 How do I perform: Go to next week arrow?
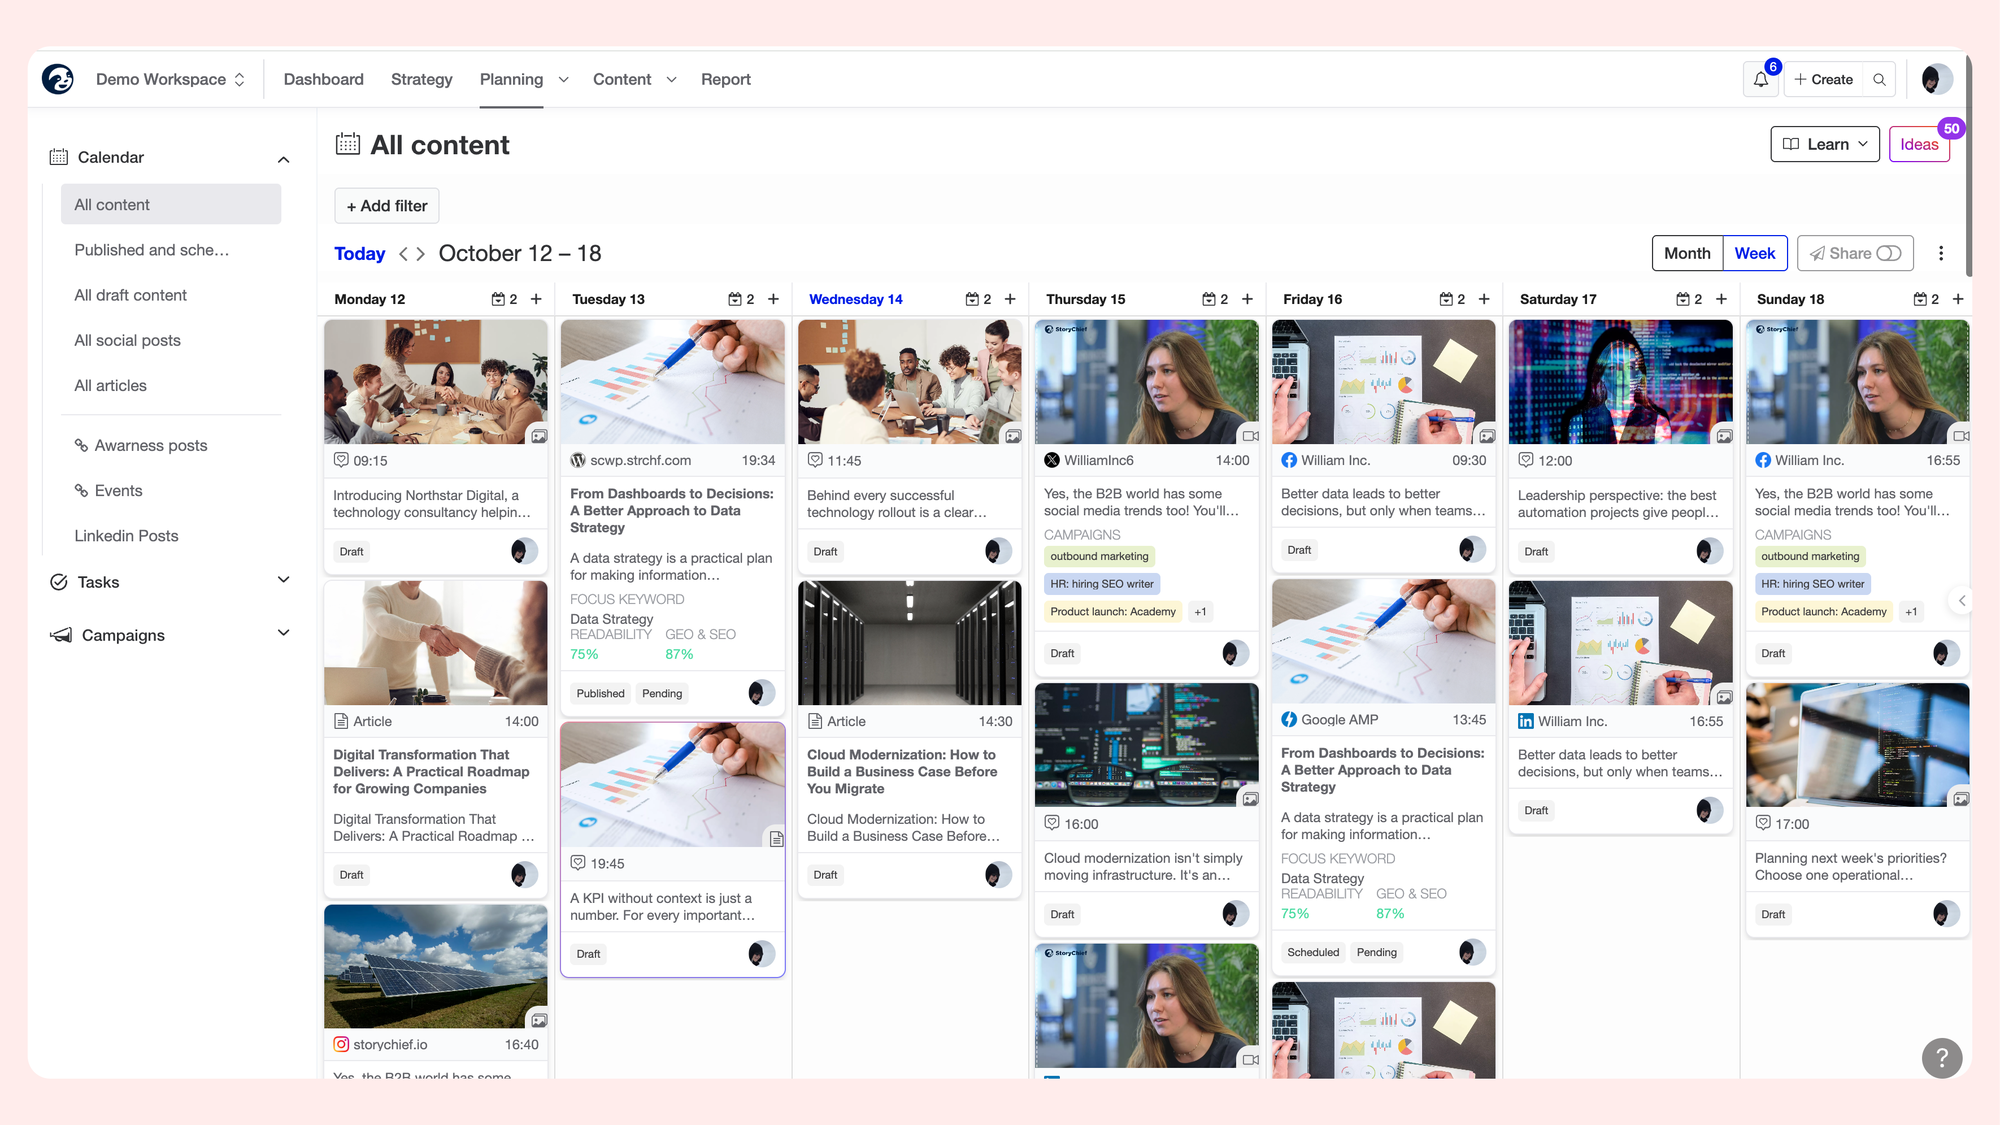pyautogui.click(x=421, y=254)
